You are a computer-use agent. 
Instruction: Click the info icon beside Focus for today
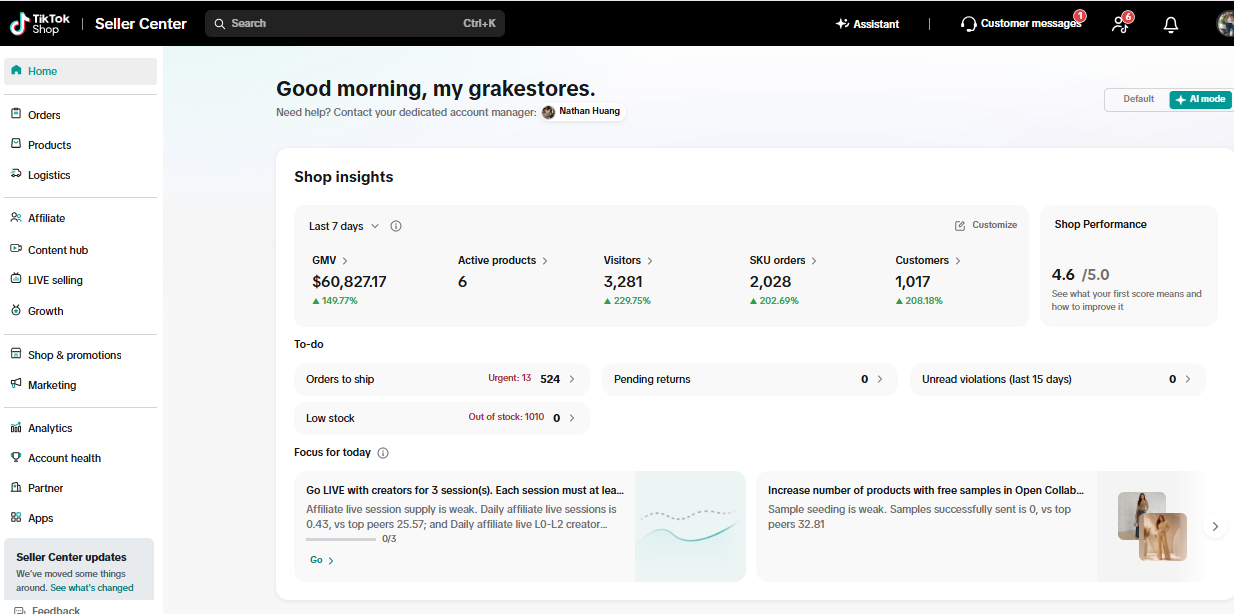point(383,453)
